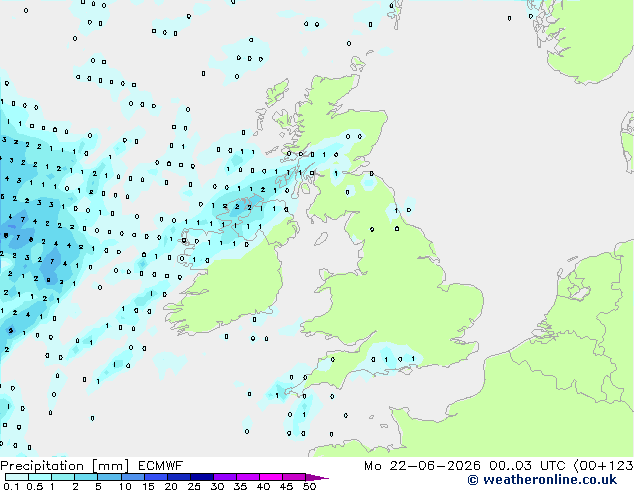Click the 25–30 mm dark navy swatch
This screenshot has width=634, height=490.
(201, 477)
